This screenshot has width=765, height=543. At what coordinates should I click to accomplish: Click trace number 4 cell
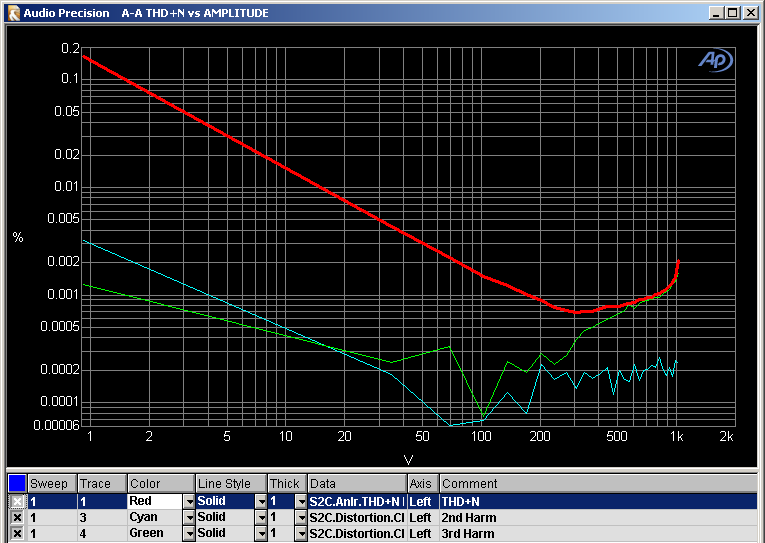[x=102, y=534]
